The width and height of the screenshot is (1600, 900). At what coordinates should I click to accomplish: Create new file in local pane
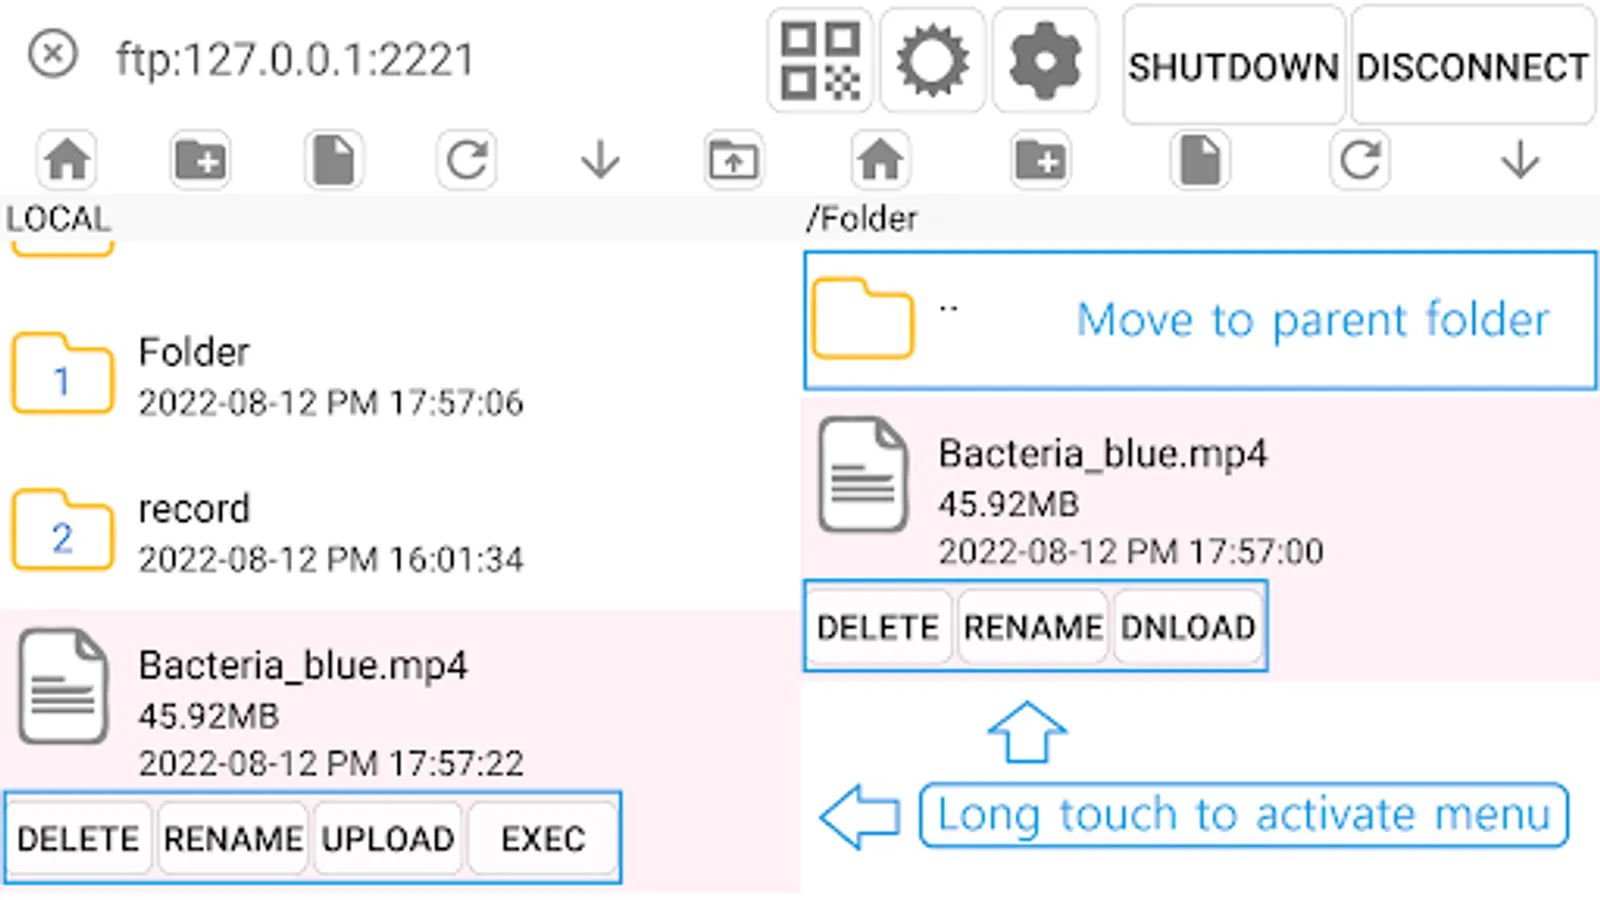pos(334,160)
